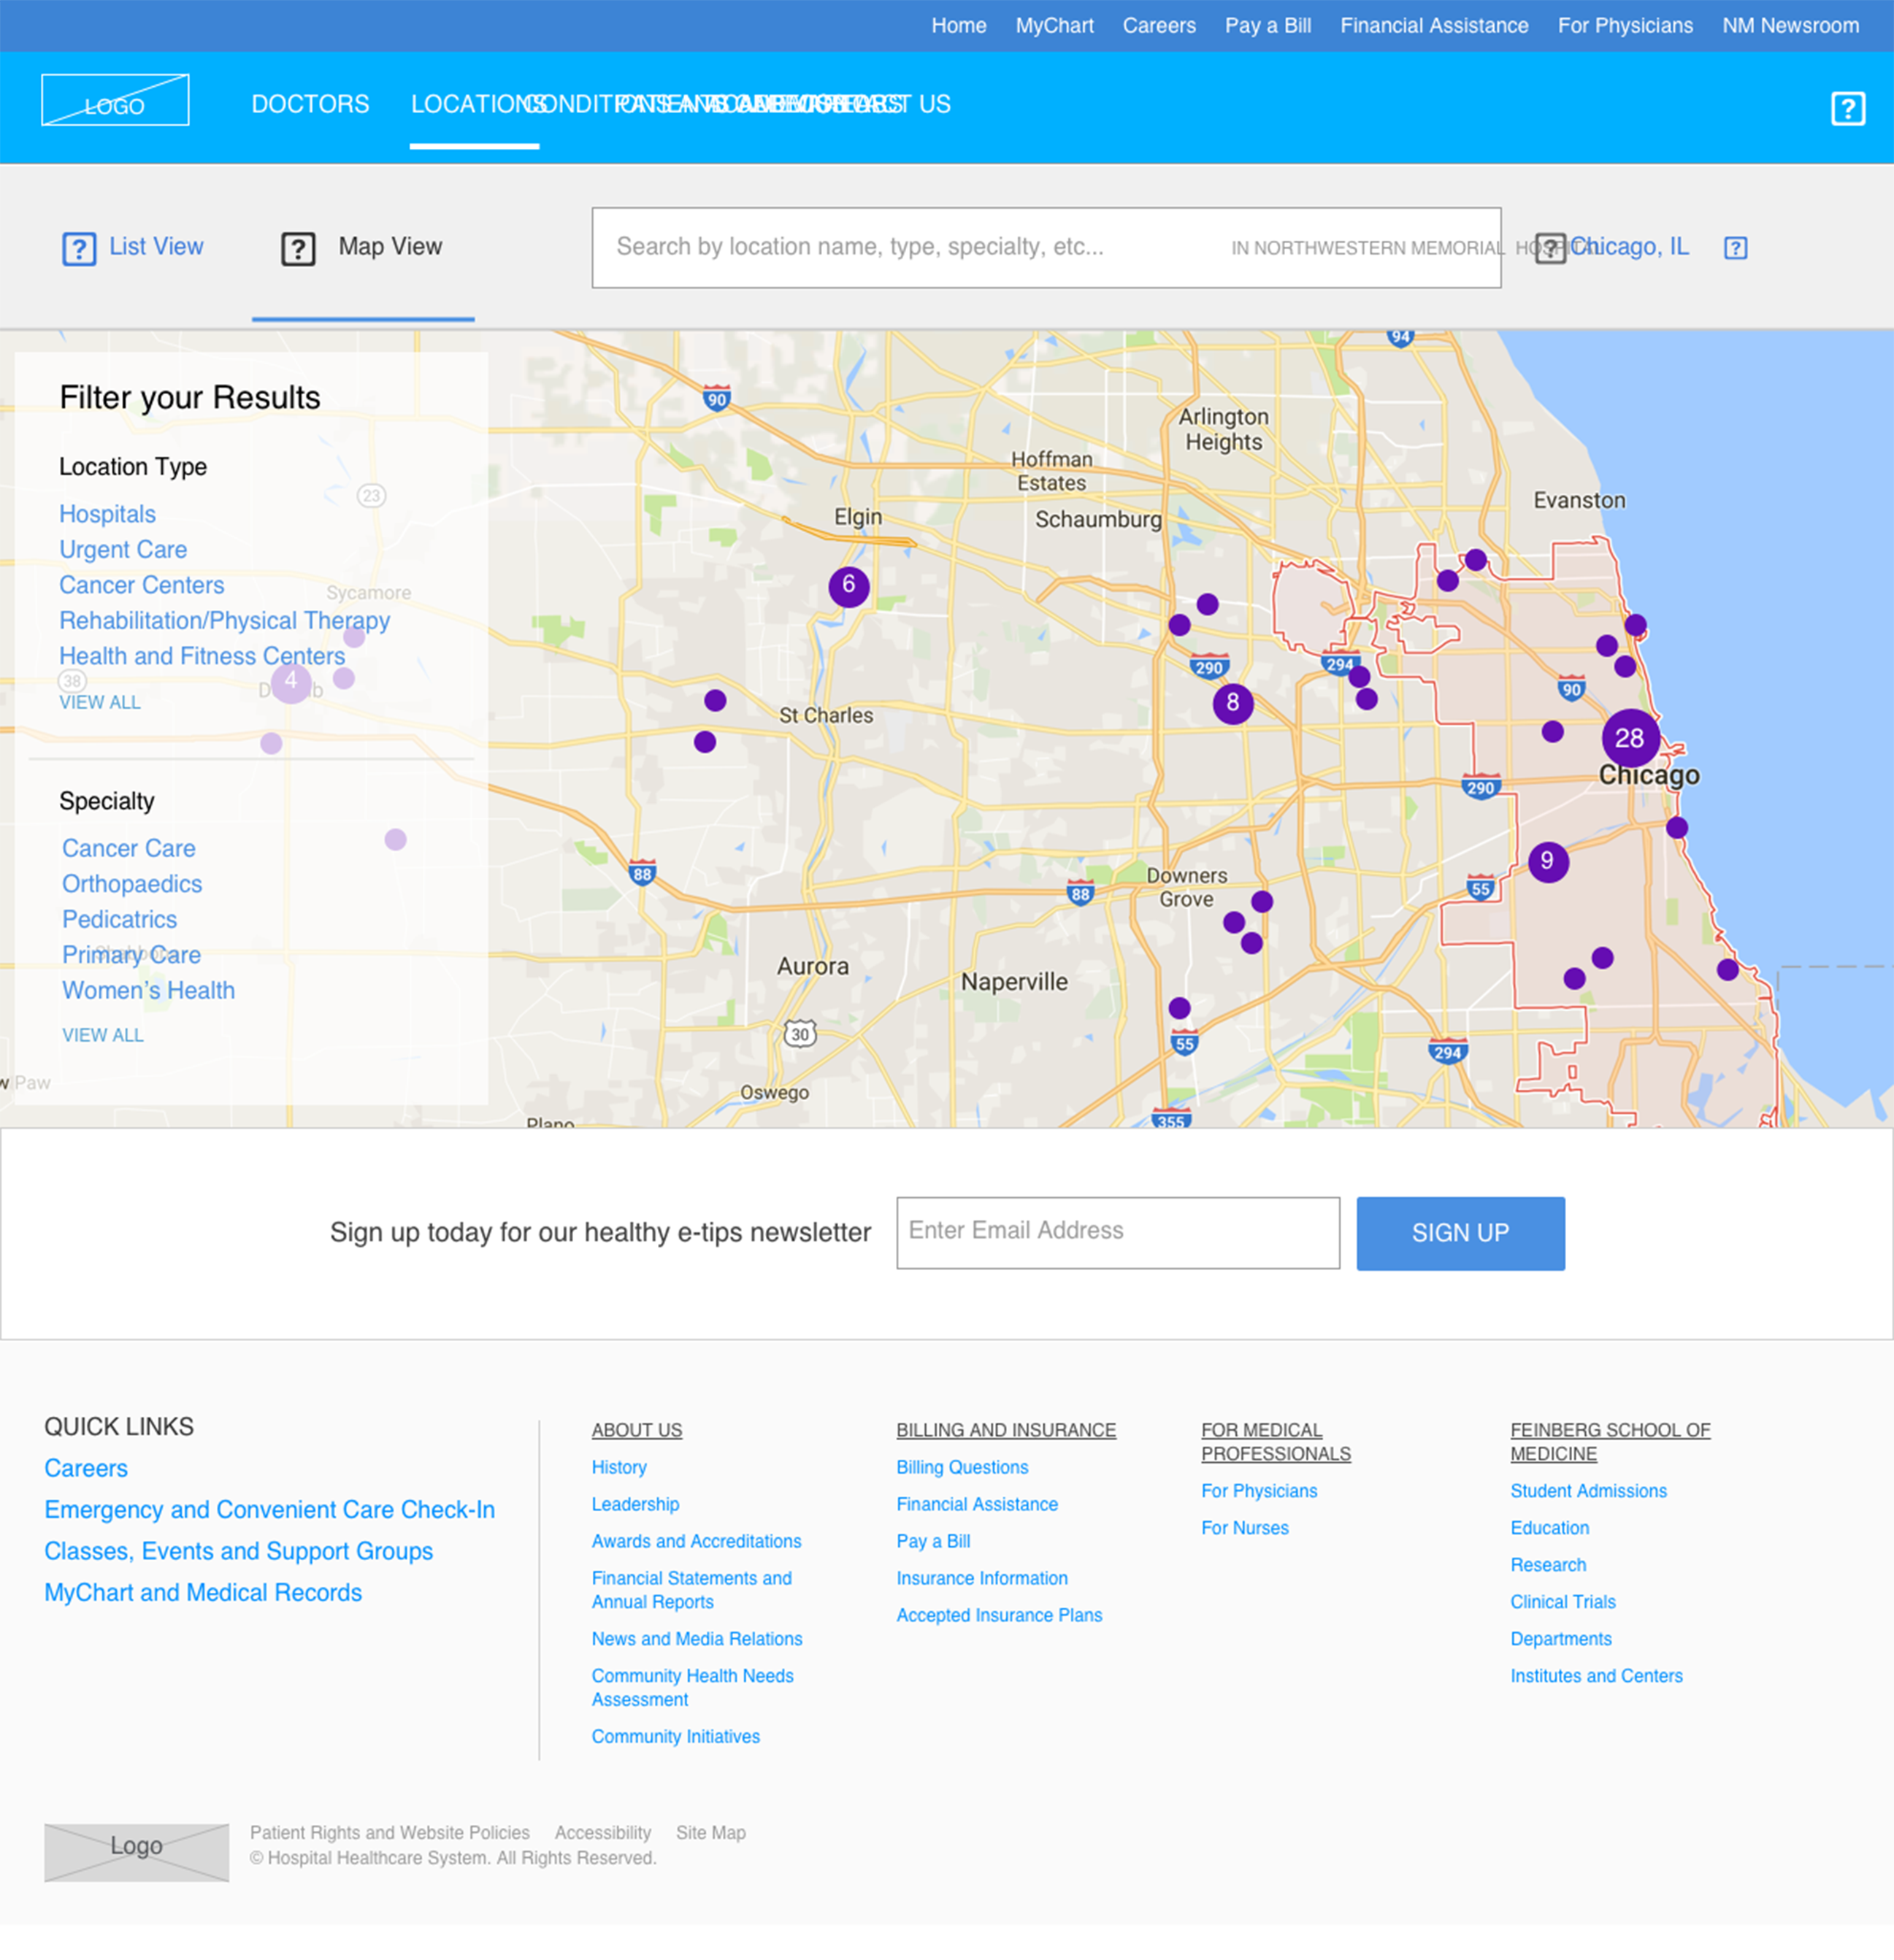1894x1960 pixels.
Task: Filter specialty by Women's Health
Action: point(149,990)
